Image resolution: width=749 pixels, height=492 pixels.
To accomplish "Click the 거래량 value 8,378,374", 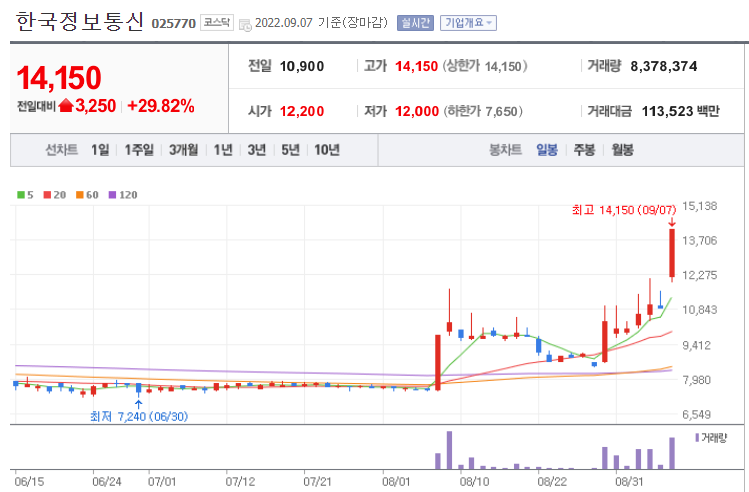I will (663, 66).
